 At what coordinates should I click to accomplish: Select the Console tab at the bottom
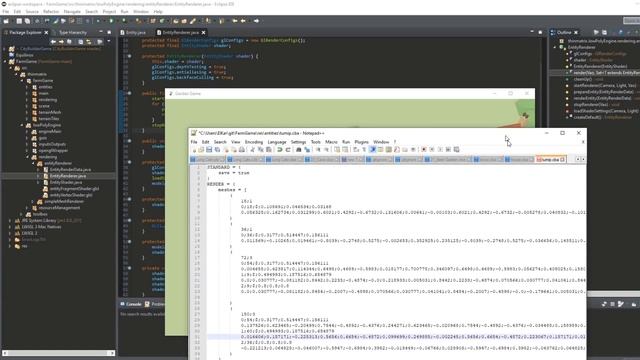coord(131,304)
